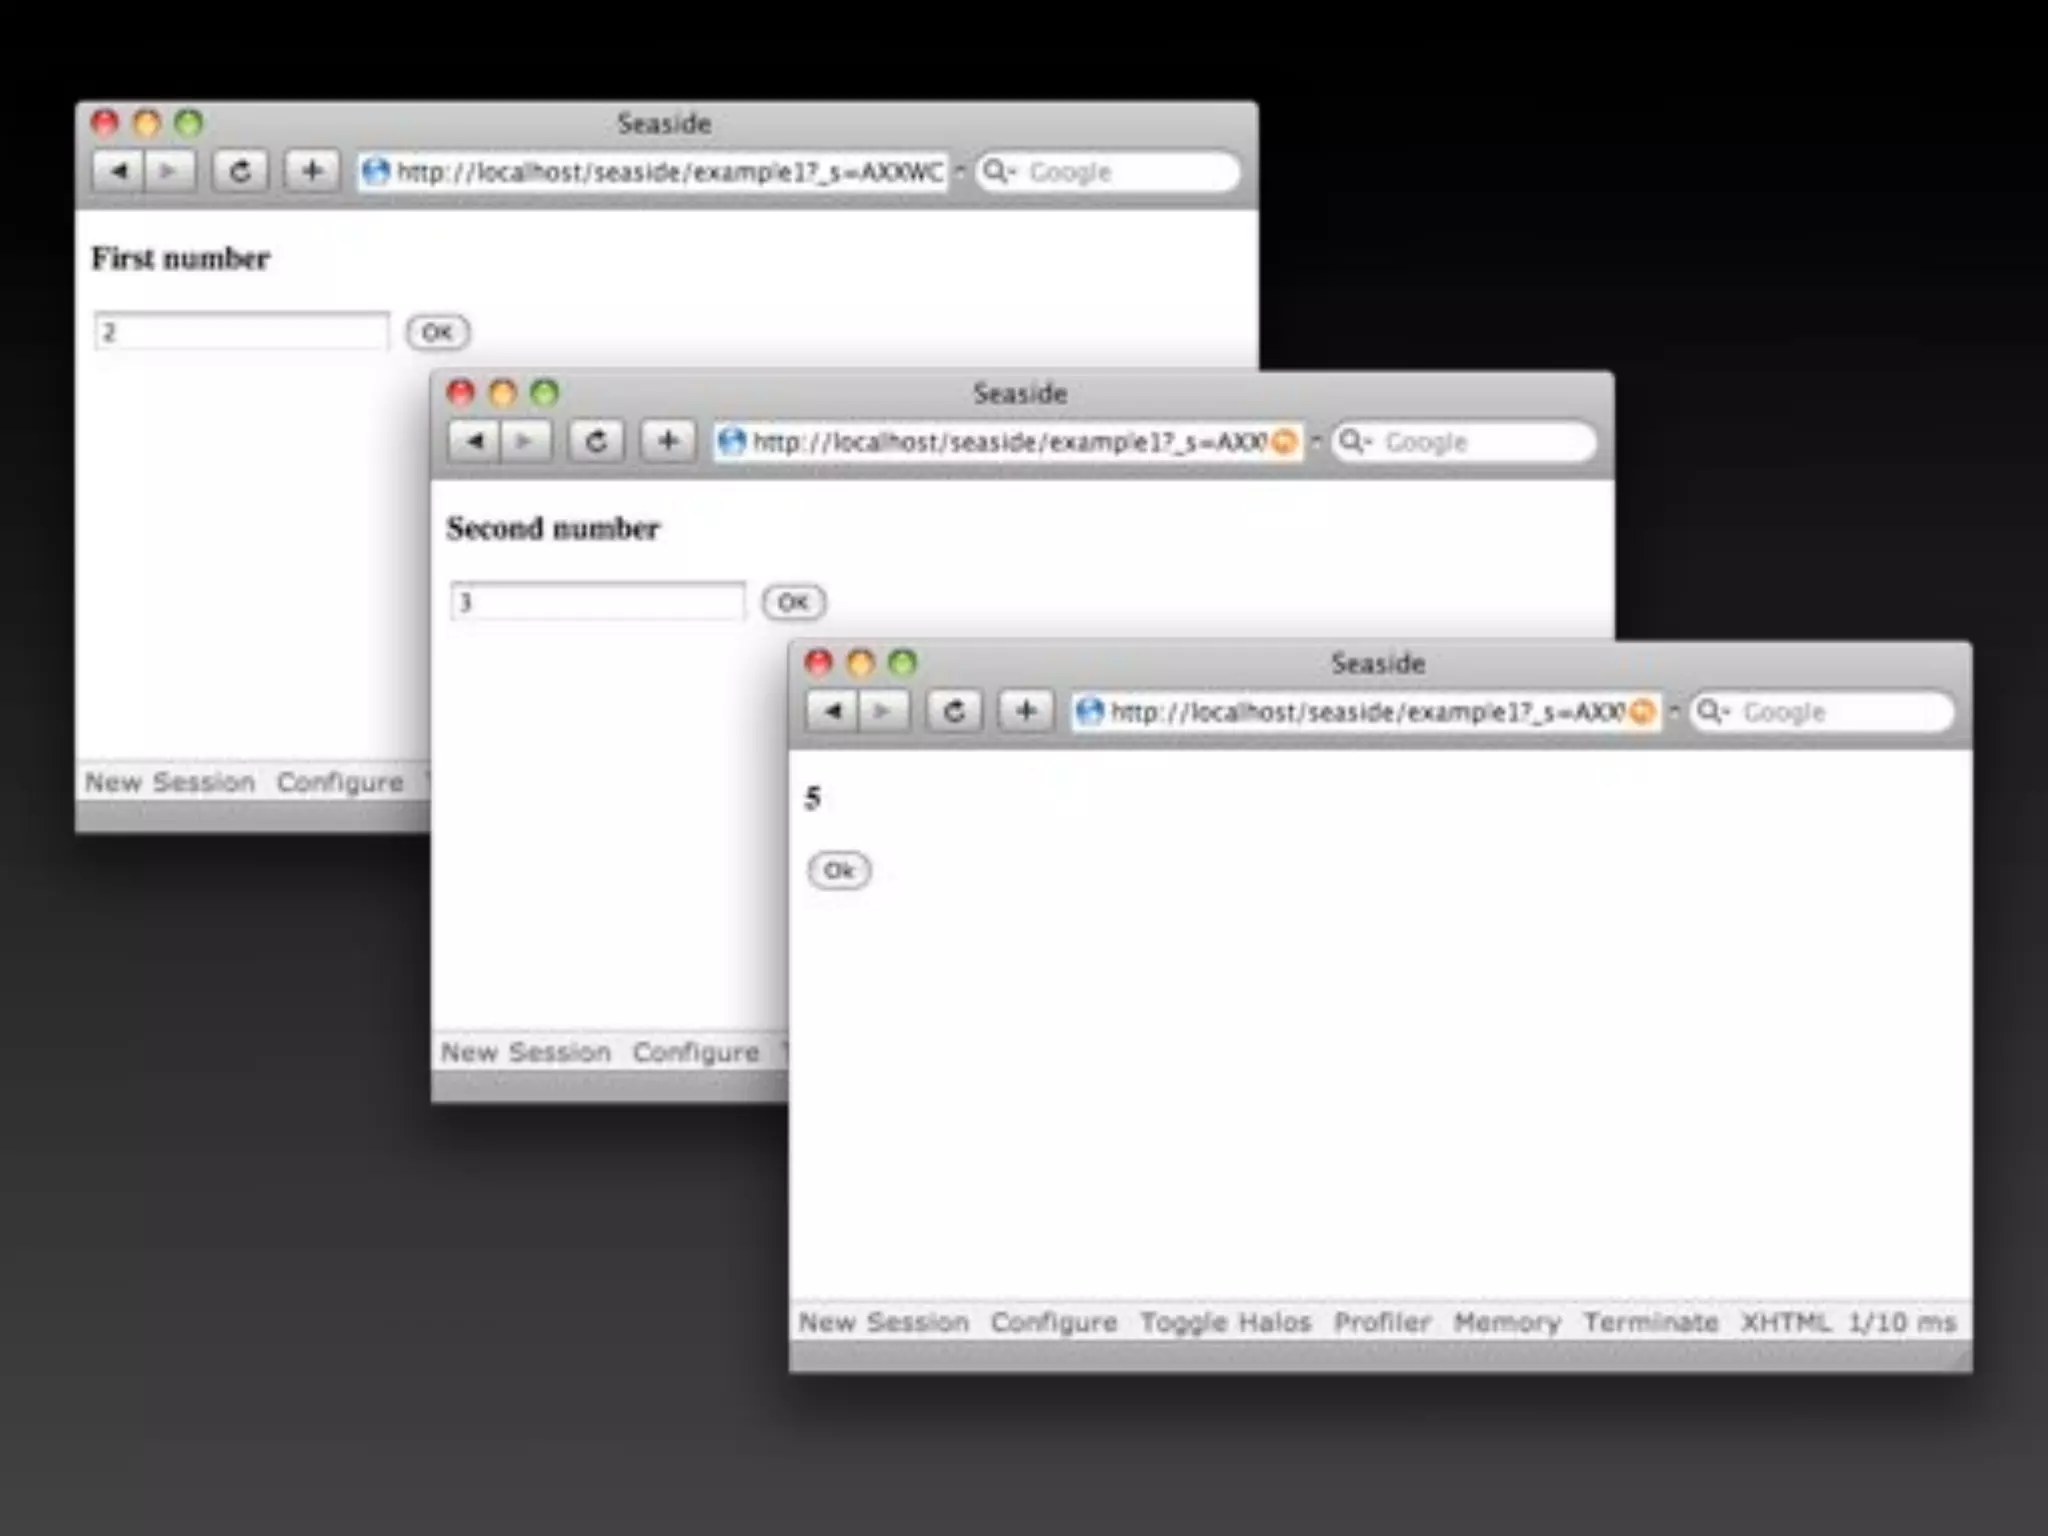Click the Second number text field containing 3

(x=597, y=601)
